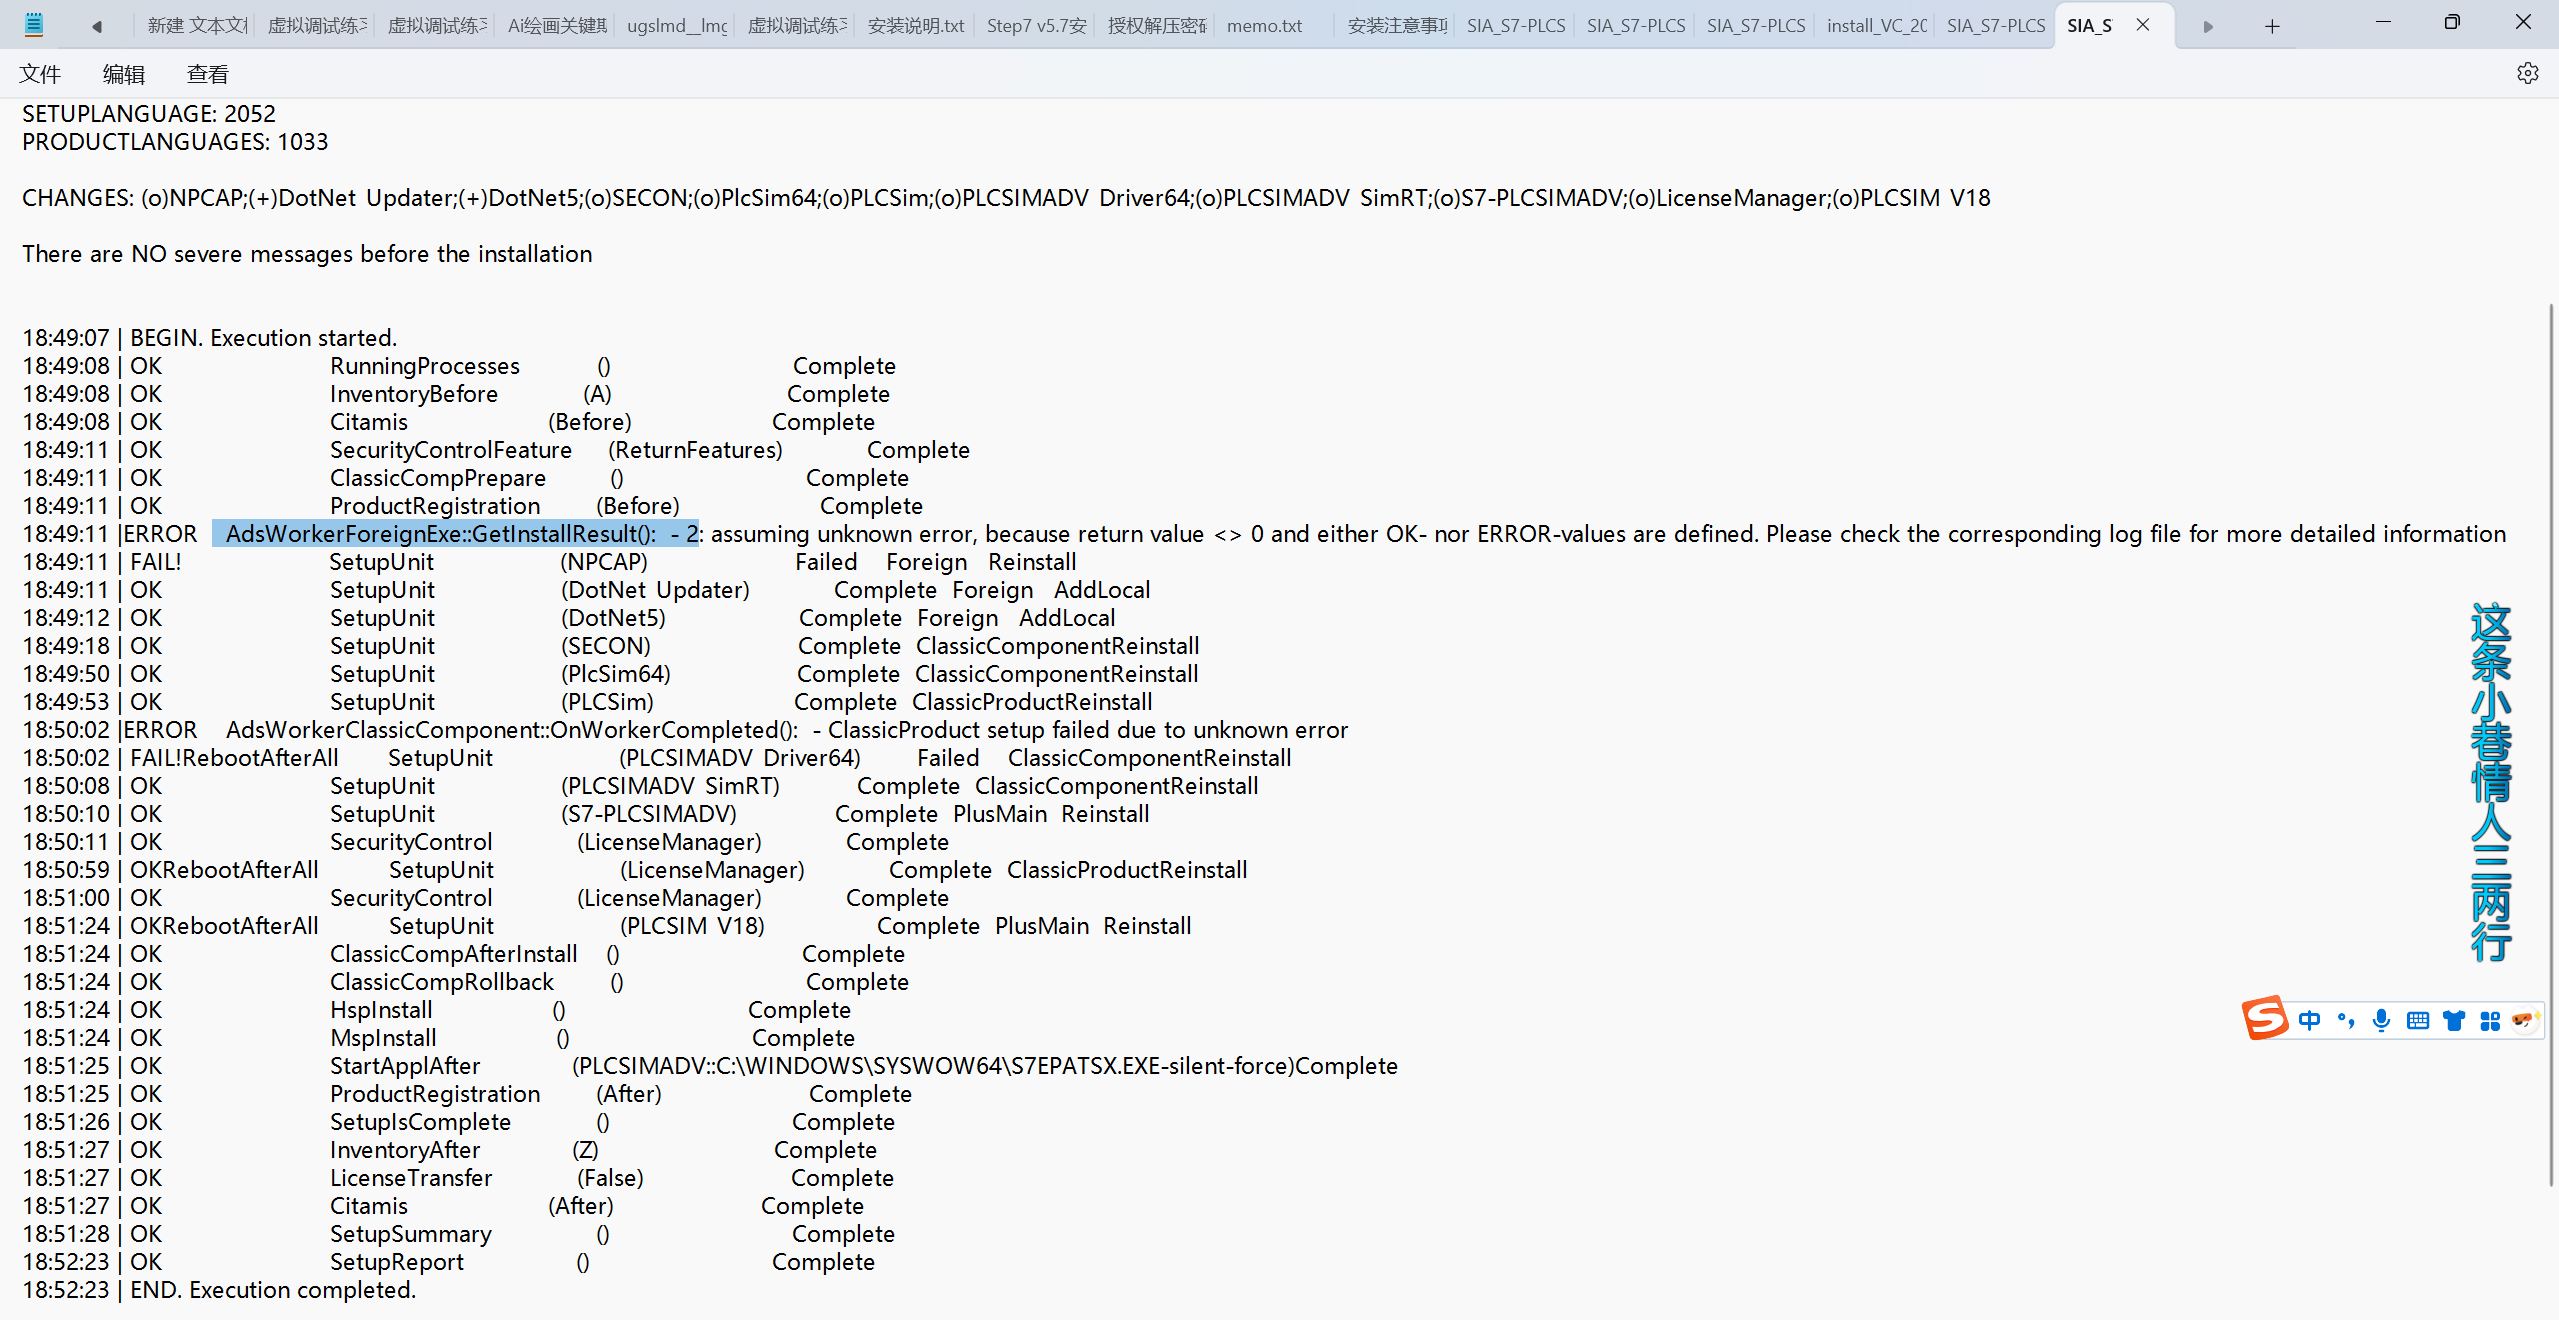This screenshot has width=2559, height=1320.
Task: Open the IME toolbox grid icon
Action: 2489,1020
